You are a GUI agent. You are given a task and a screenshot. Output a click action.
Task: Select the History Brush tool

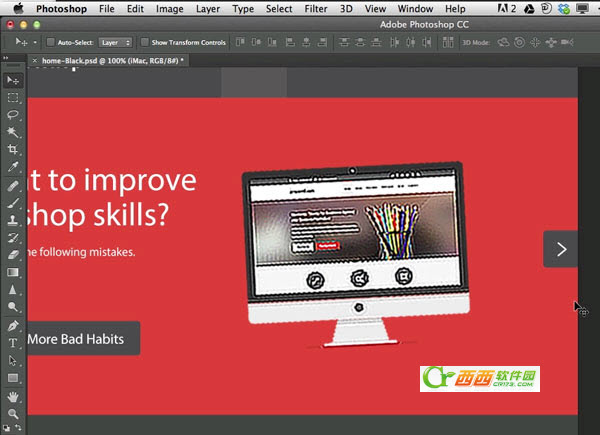coord(13,238)
